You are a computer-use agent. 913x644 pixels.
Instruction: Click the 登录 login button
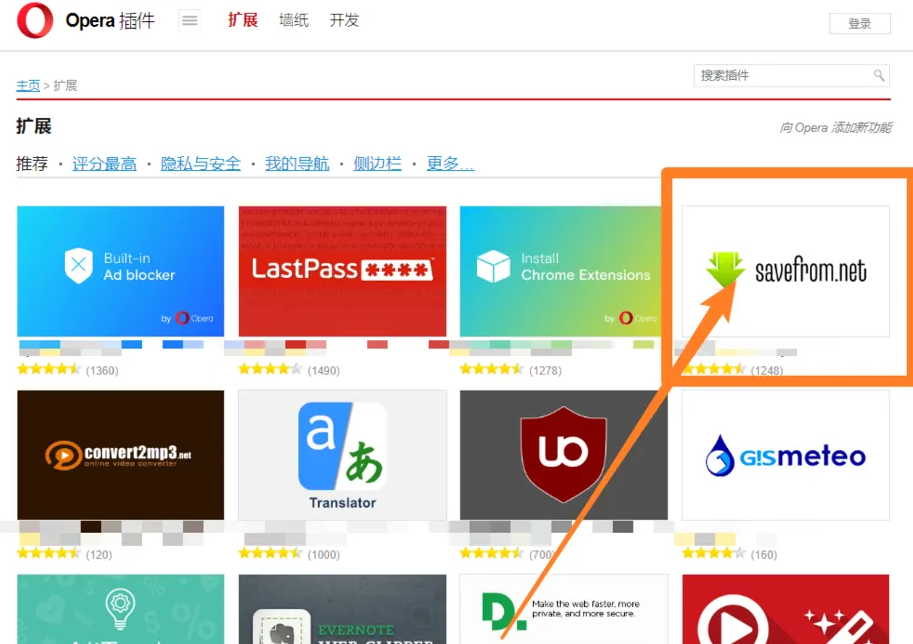tap(859, 24)
